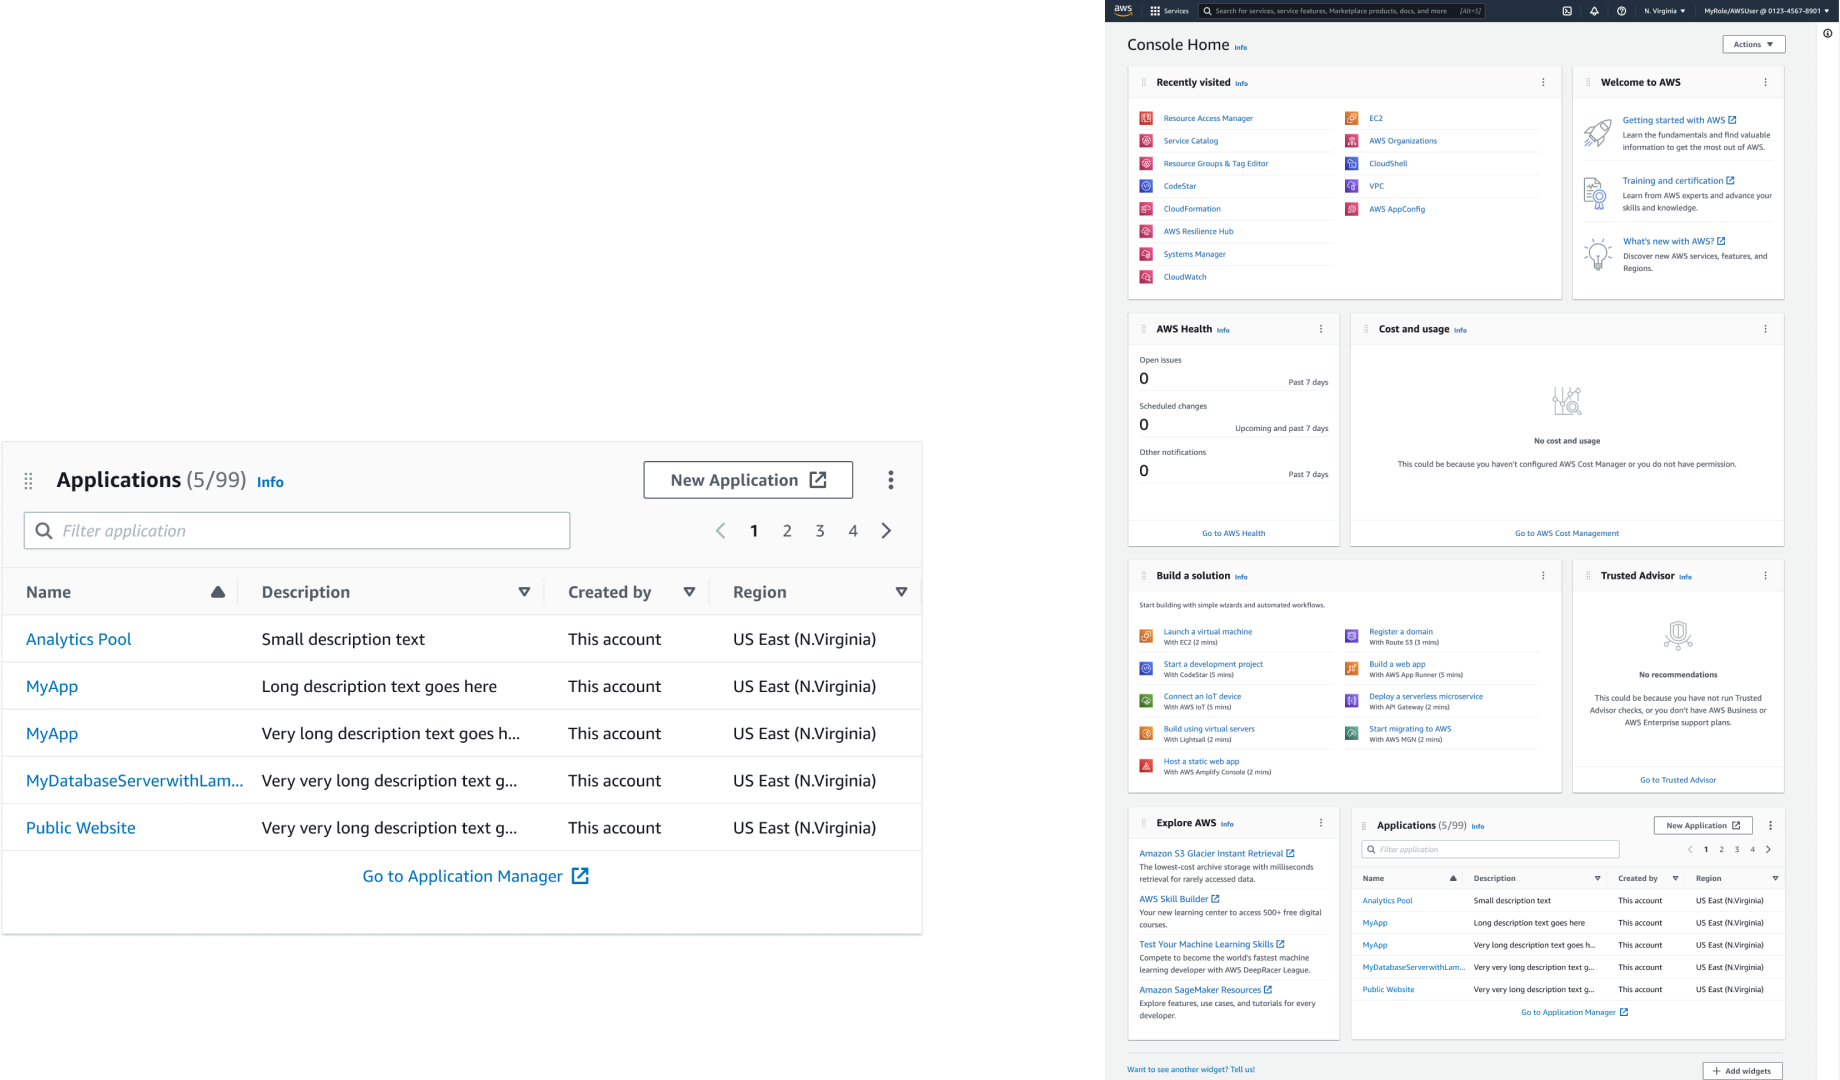Click the CodeStar icon in Recently visited
This screenshot has height=1080, width=1840.
tap(1146, 186)
